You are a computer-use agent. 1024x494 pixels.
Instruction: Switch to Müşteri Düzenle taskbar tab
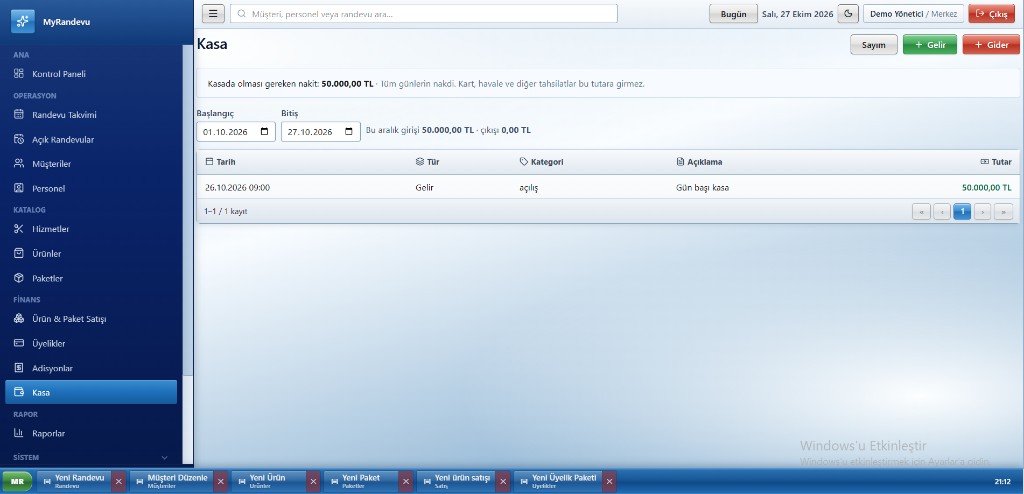point(172,482)
